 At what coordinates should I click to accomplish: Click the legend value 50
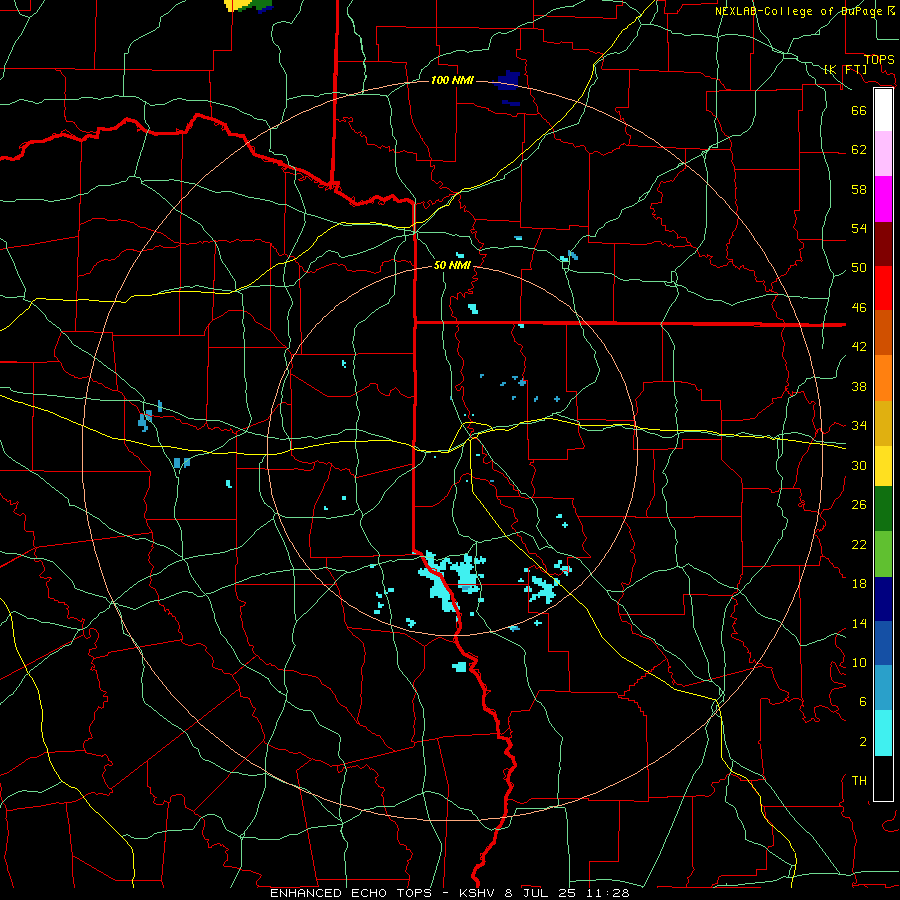(x=859, y=268)
